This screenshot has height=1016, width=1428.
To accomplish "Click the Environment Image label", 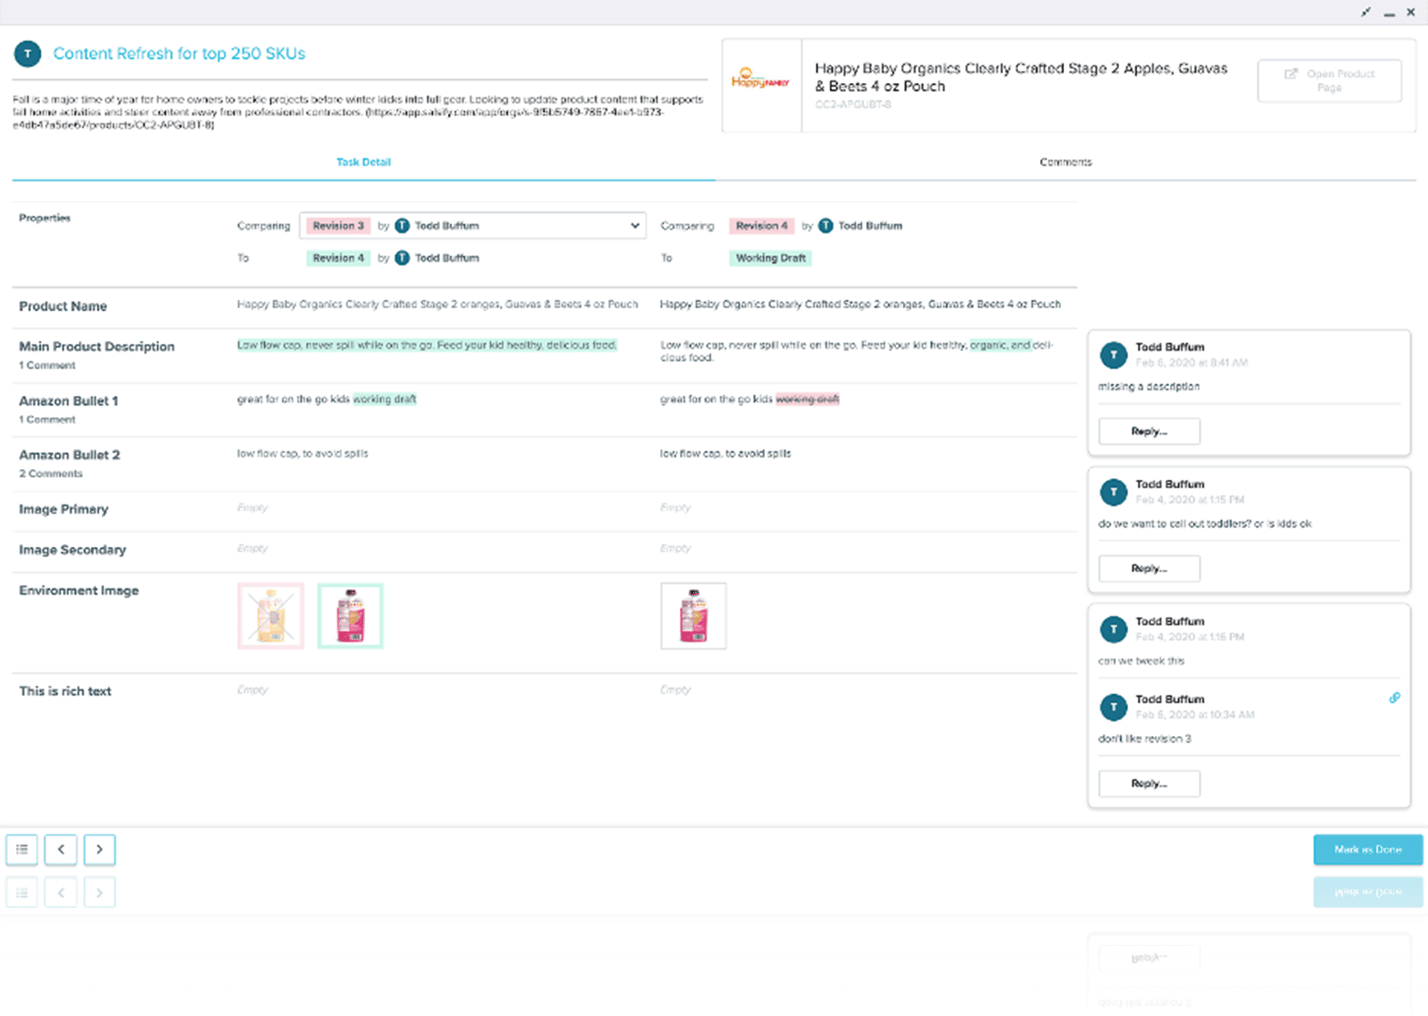I will [x=79, y=591].
